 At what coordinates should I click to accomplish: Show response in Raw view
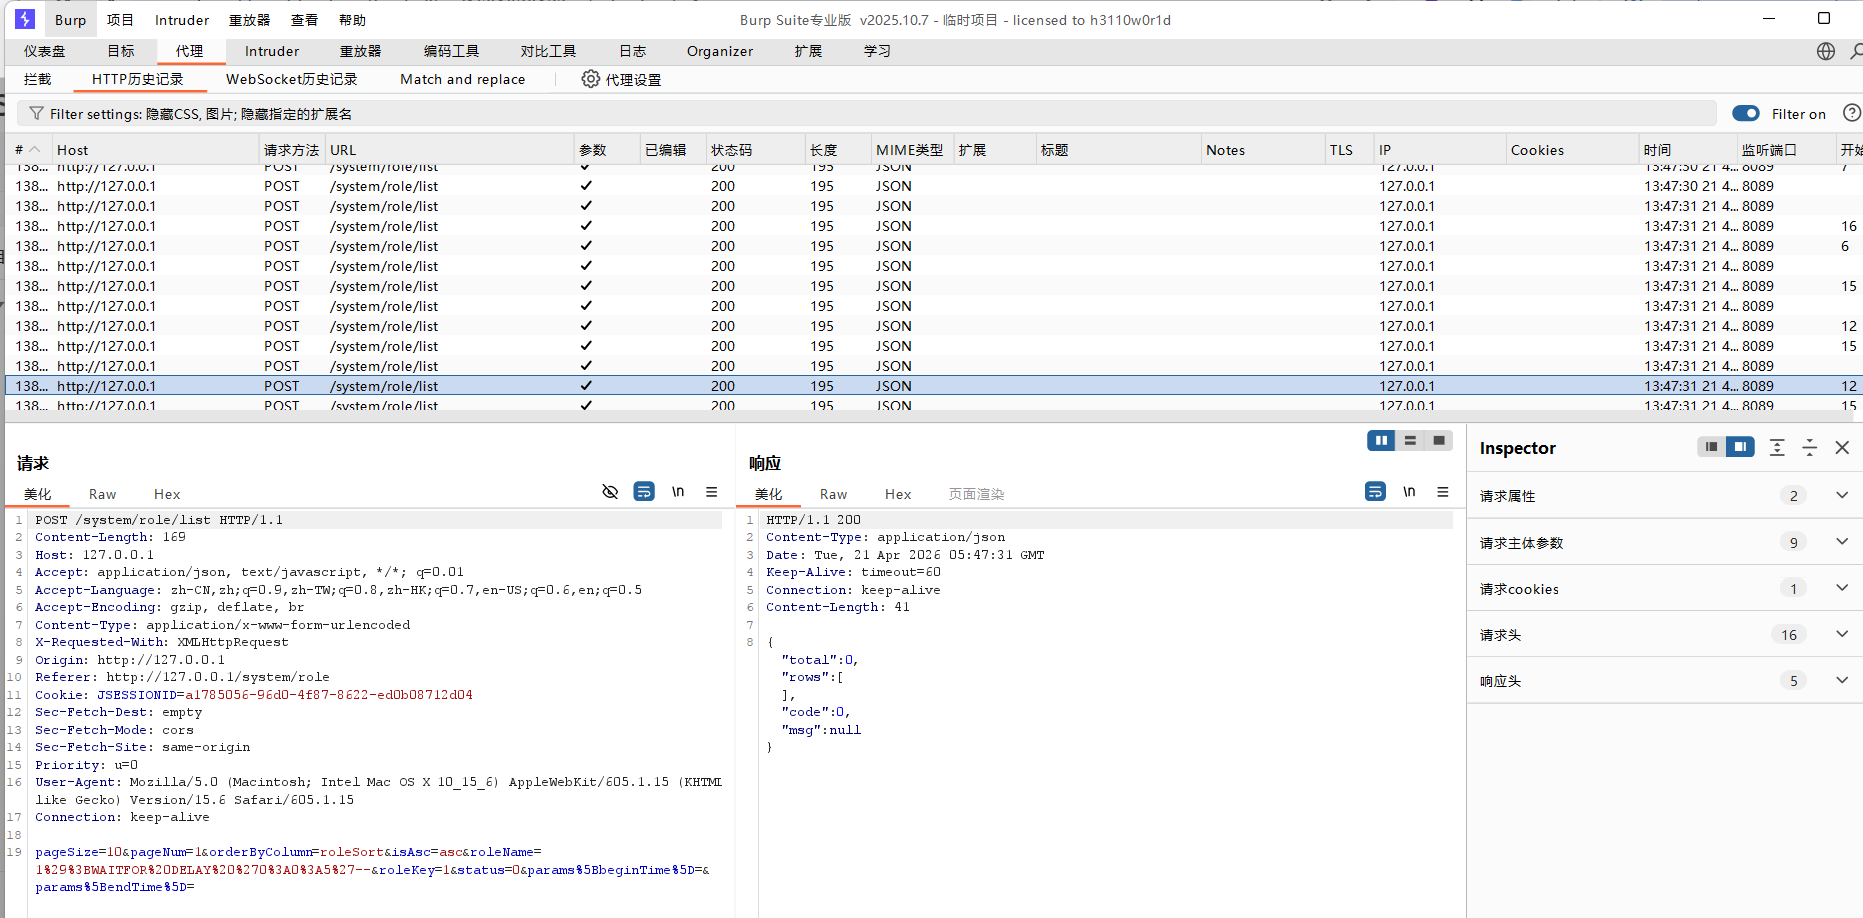(x=833, y=494)
